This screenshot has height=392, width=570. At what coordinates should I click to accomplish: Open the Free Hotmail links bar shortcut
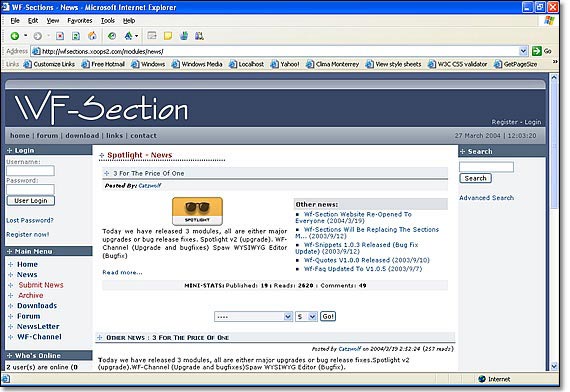[103, 64]
